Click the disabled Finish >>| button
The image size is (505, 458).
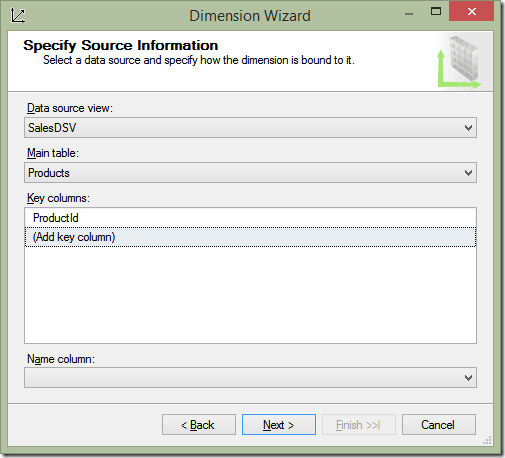pyautogui.click(x=359, y=425)
